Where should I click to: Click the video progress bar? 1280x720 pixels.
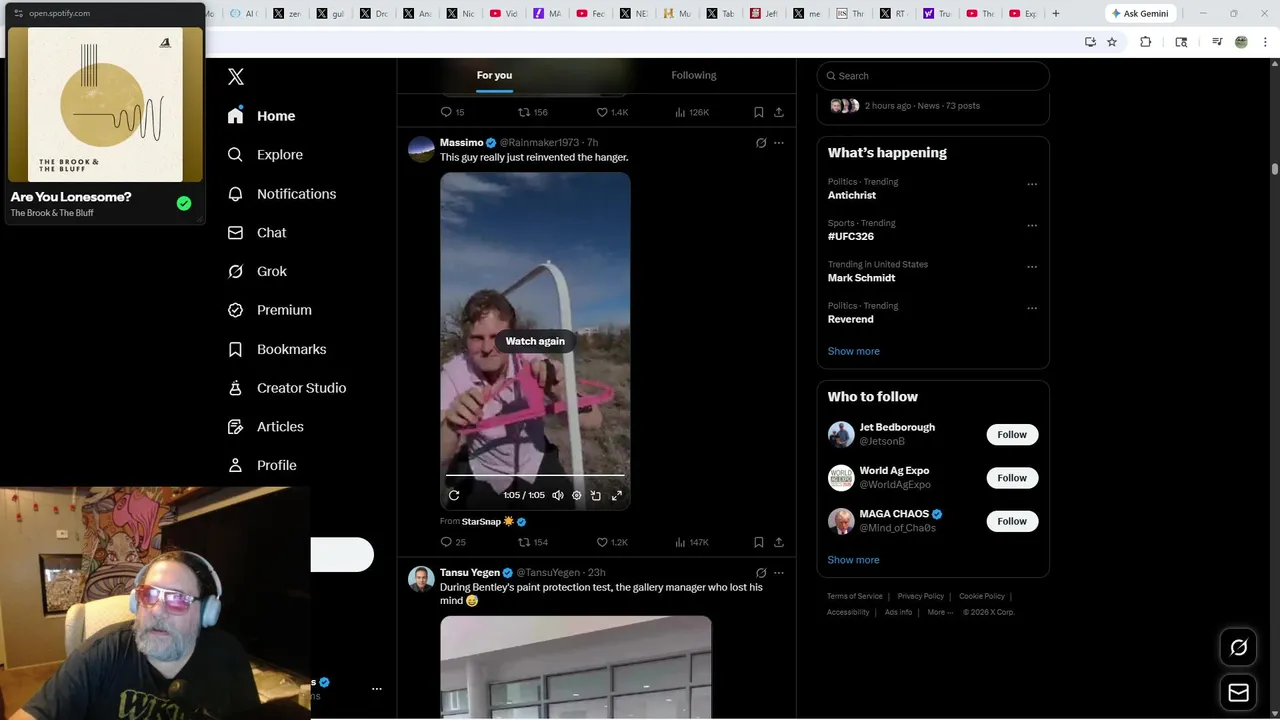(x=535, y=476)
